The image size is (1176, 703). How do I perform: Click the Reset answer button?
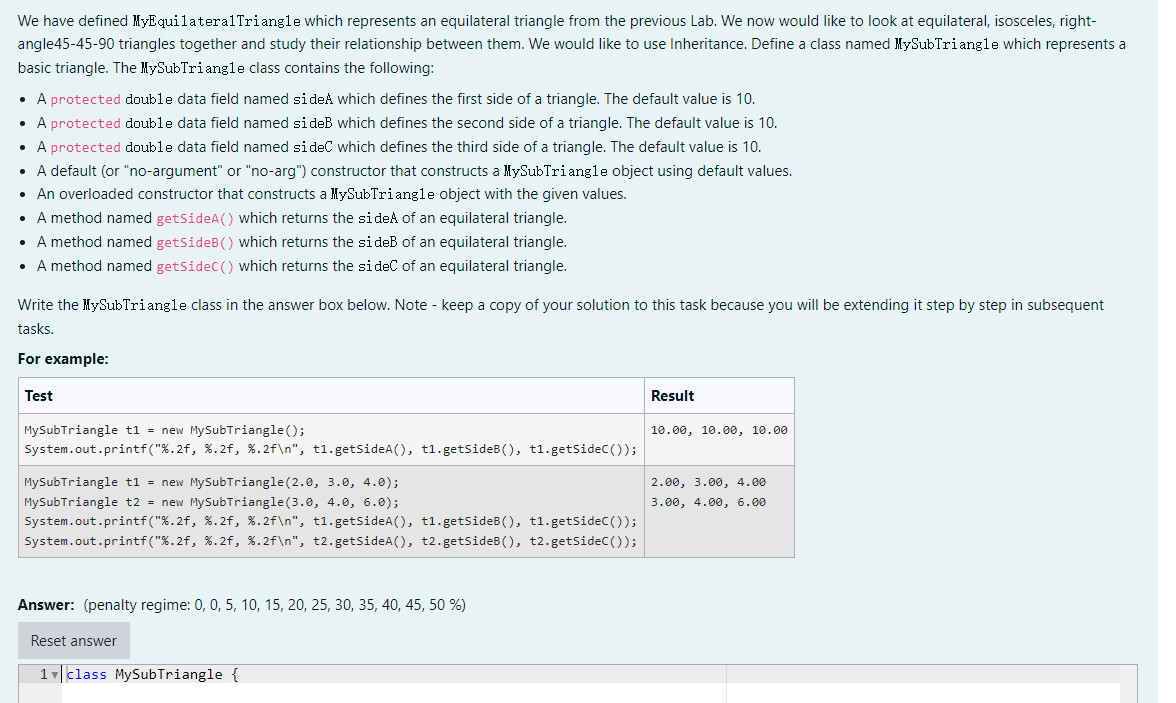[x=73, y=640]
